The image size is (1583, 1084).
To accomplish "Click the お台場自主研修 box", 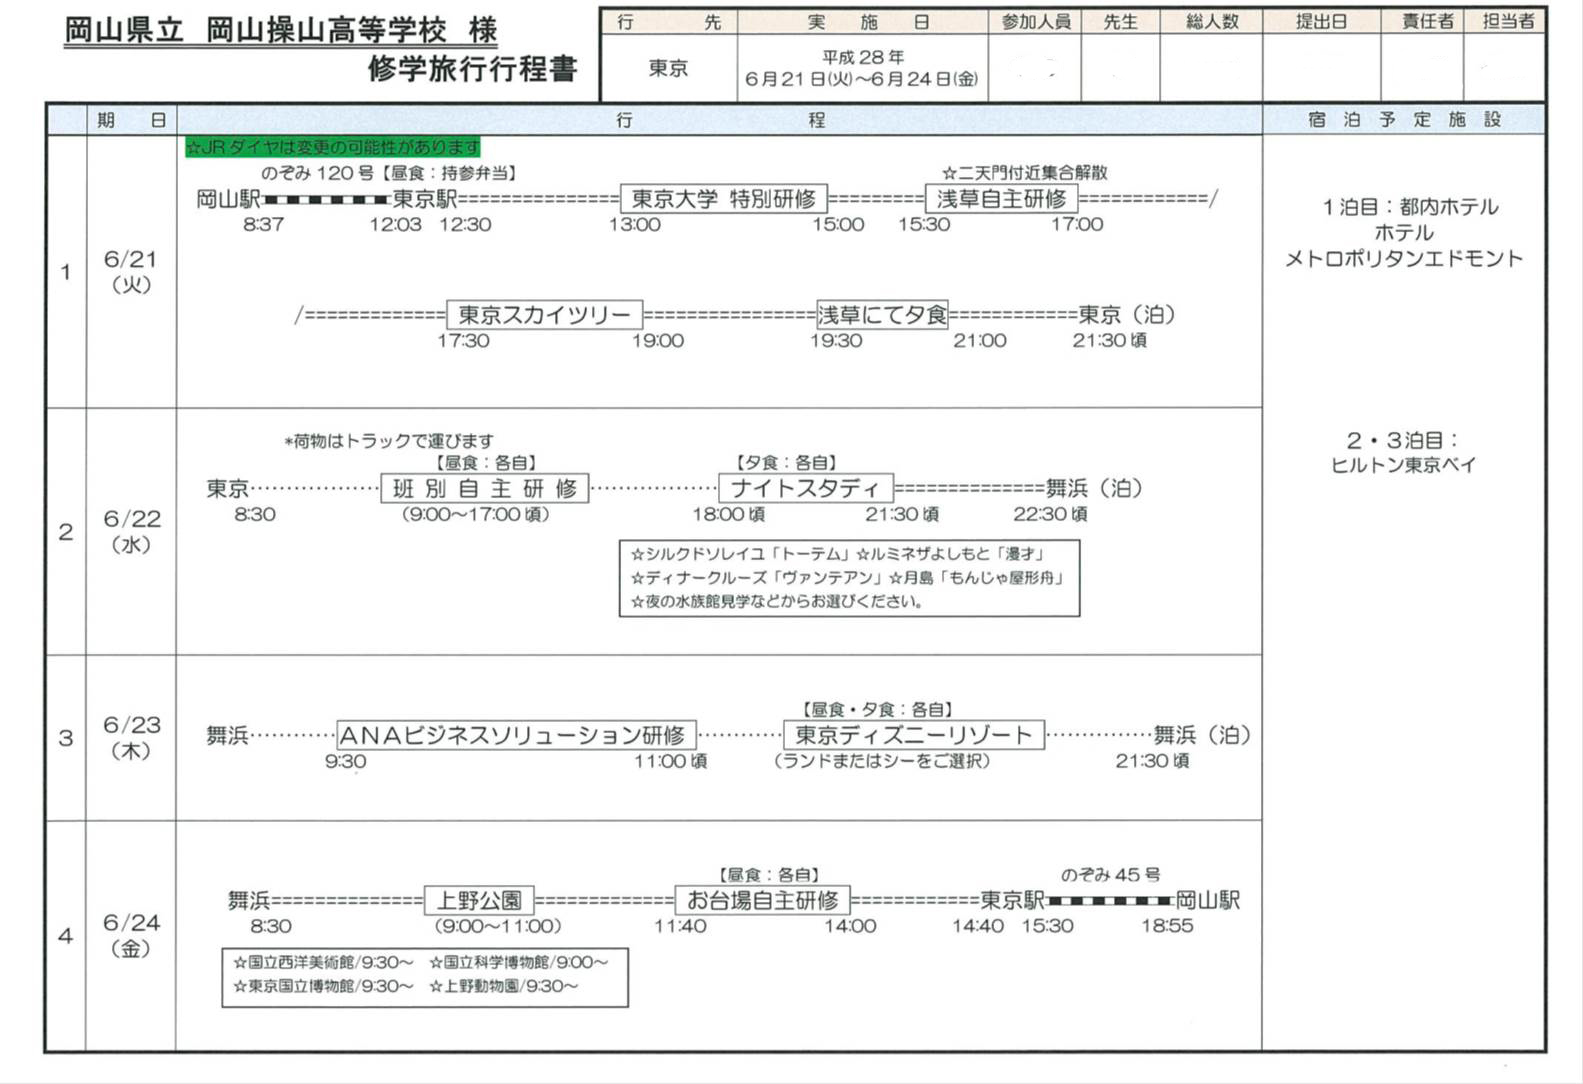I will 762,900.
